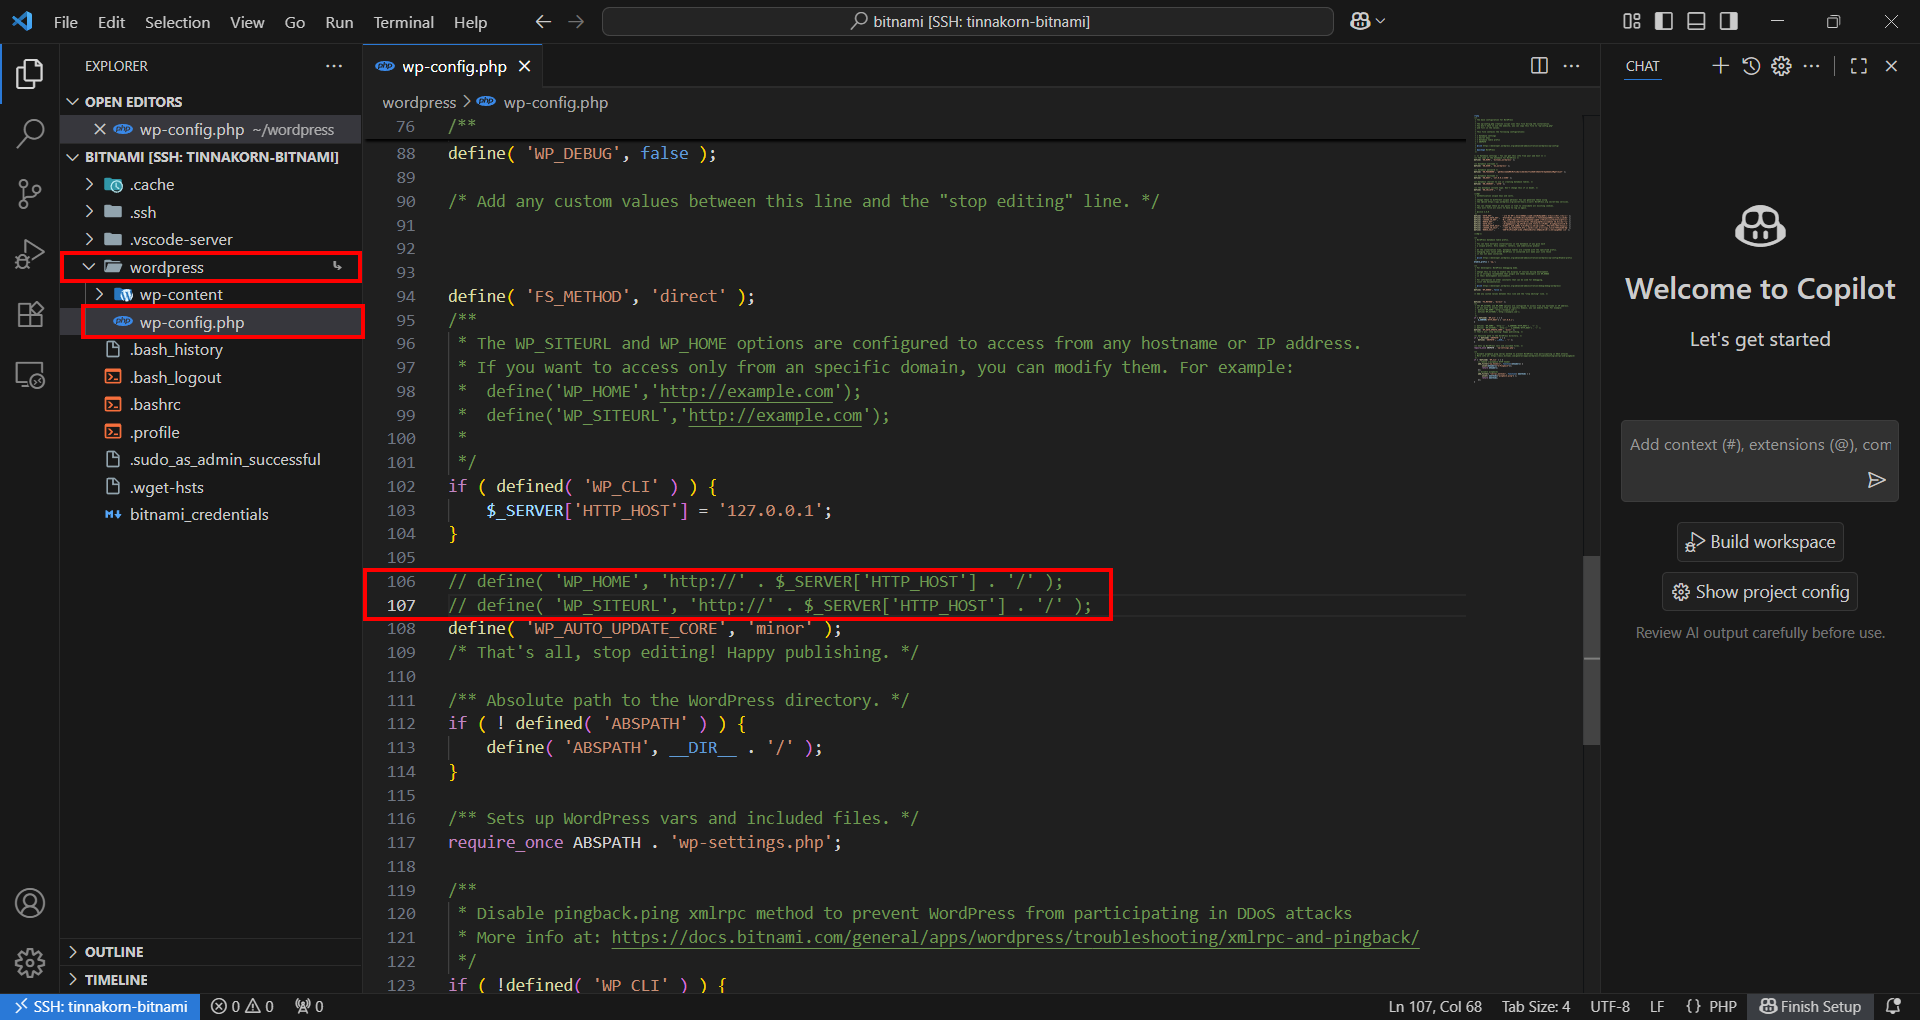Open Explorer views and more actions
The image size is (1920, 1020).
tap(333, 66)
